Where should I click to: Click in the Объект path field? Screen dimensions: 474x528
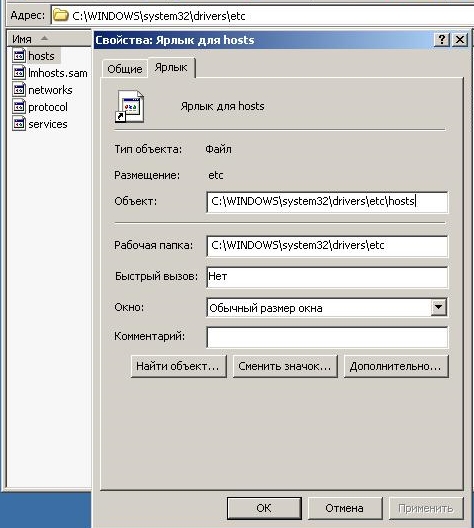(x=327, y=202)
